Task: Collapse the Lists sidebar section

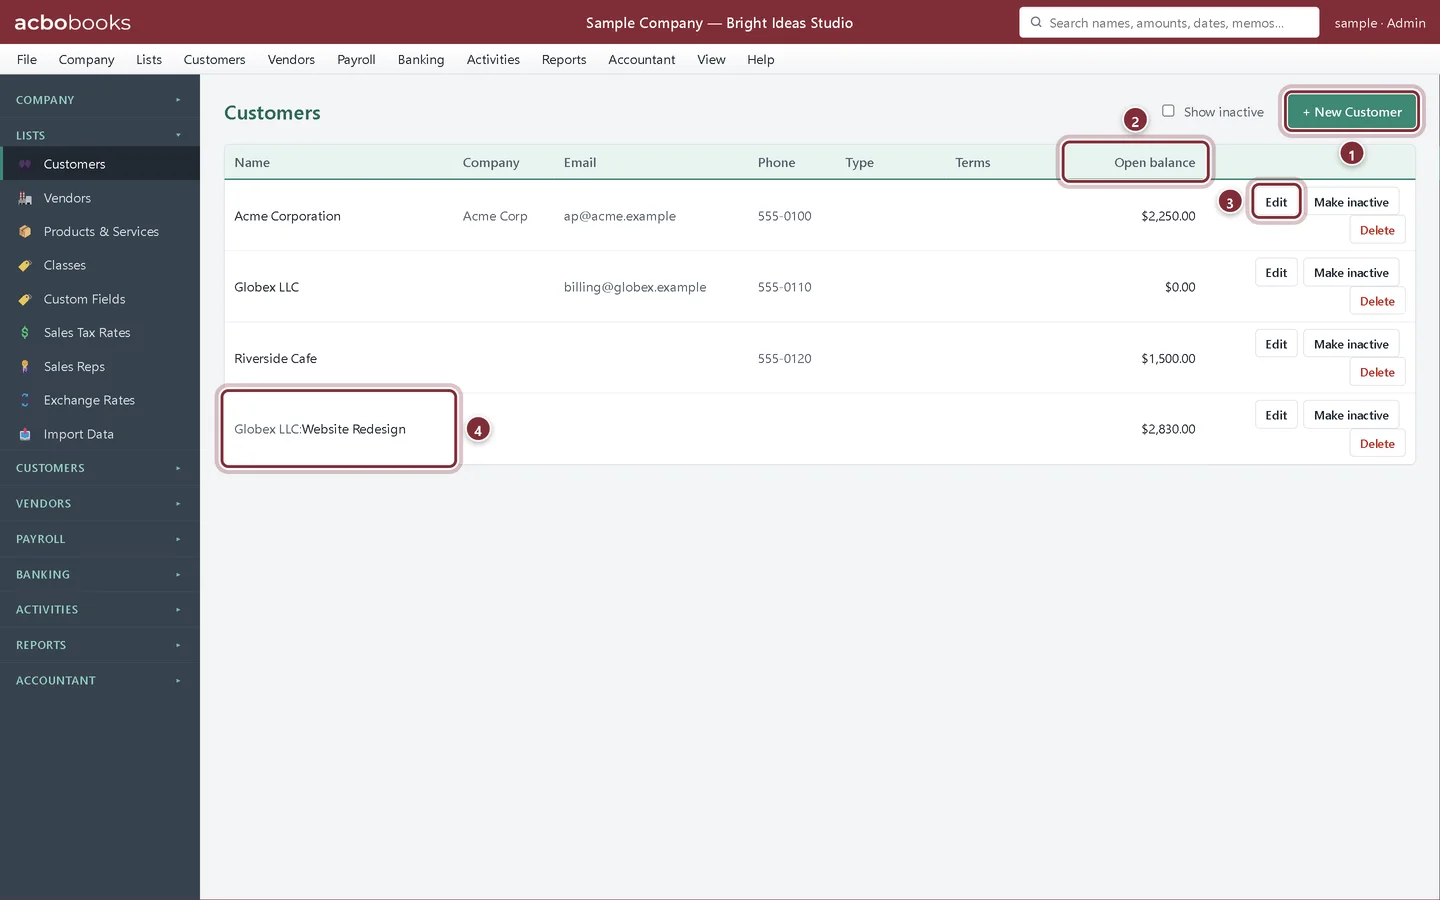Action: point(100,135)
